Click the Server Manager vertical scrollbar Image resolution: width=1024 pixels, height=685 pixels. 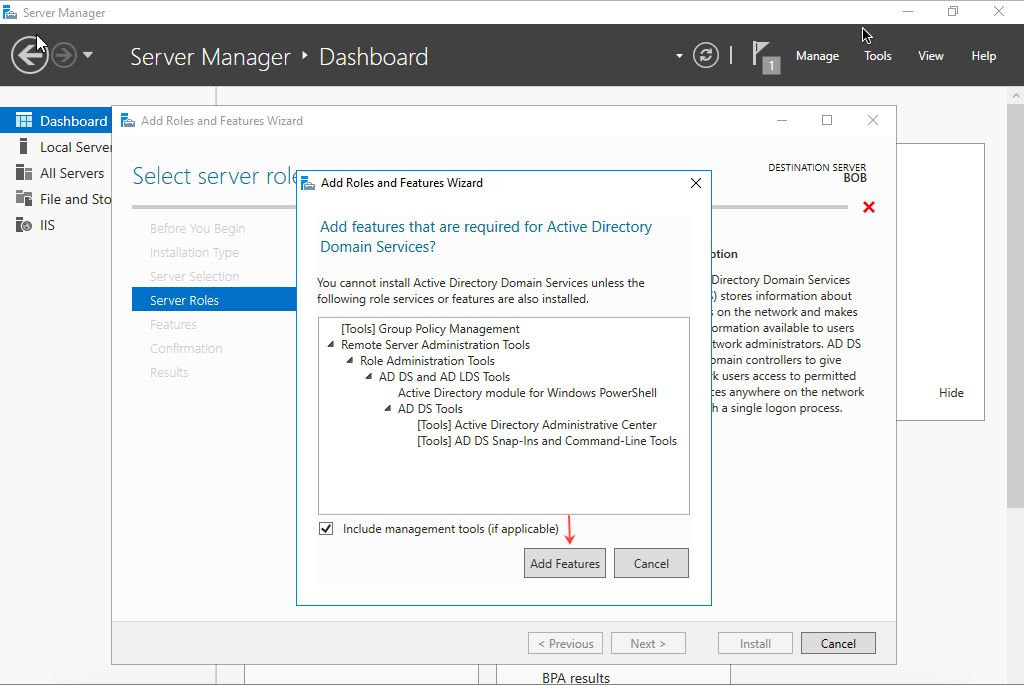click(1016, 305)
